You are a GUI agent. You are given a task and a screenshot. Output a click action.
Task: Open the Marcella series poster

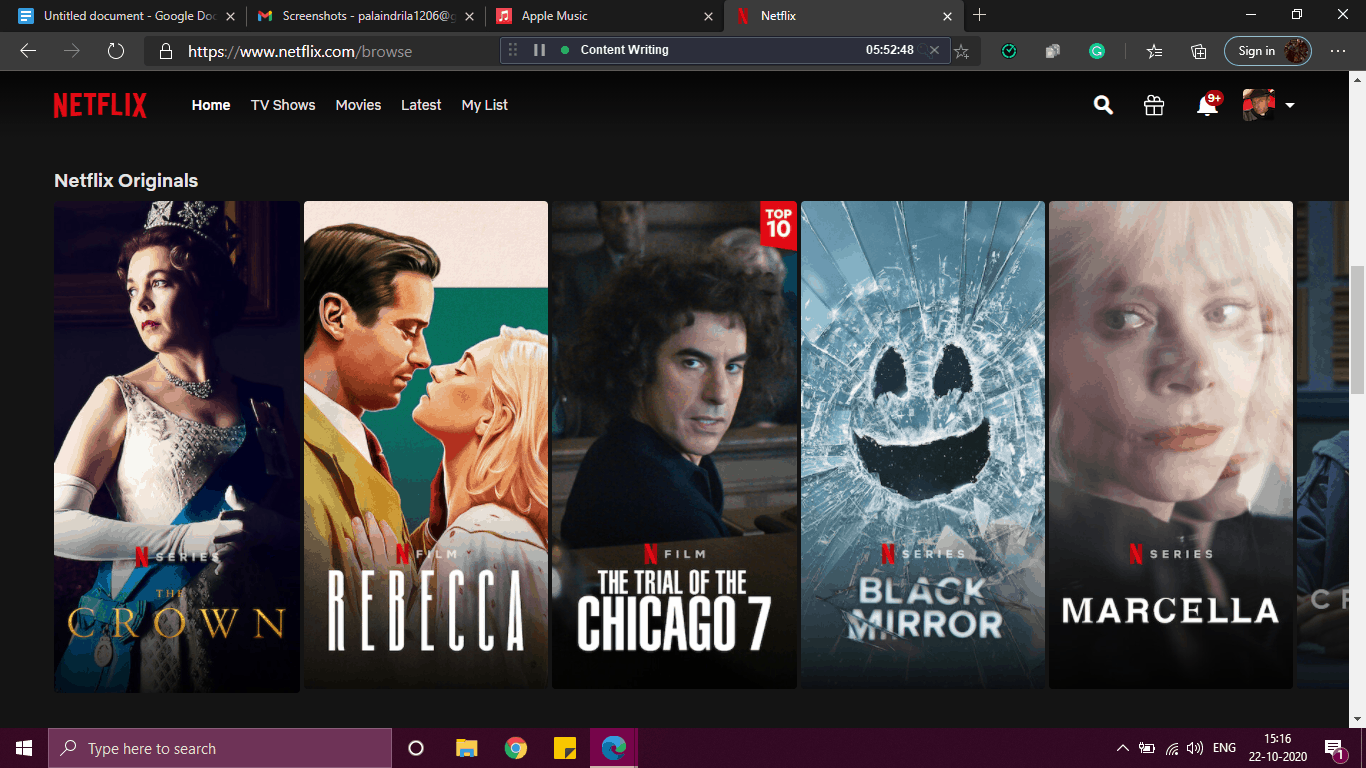[1171, 445]
